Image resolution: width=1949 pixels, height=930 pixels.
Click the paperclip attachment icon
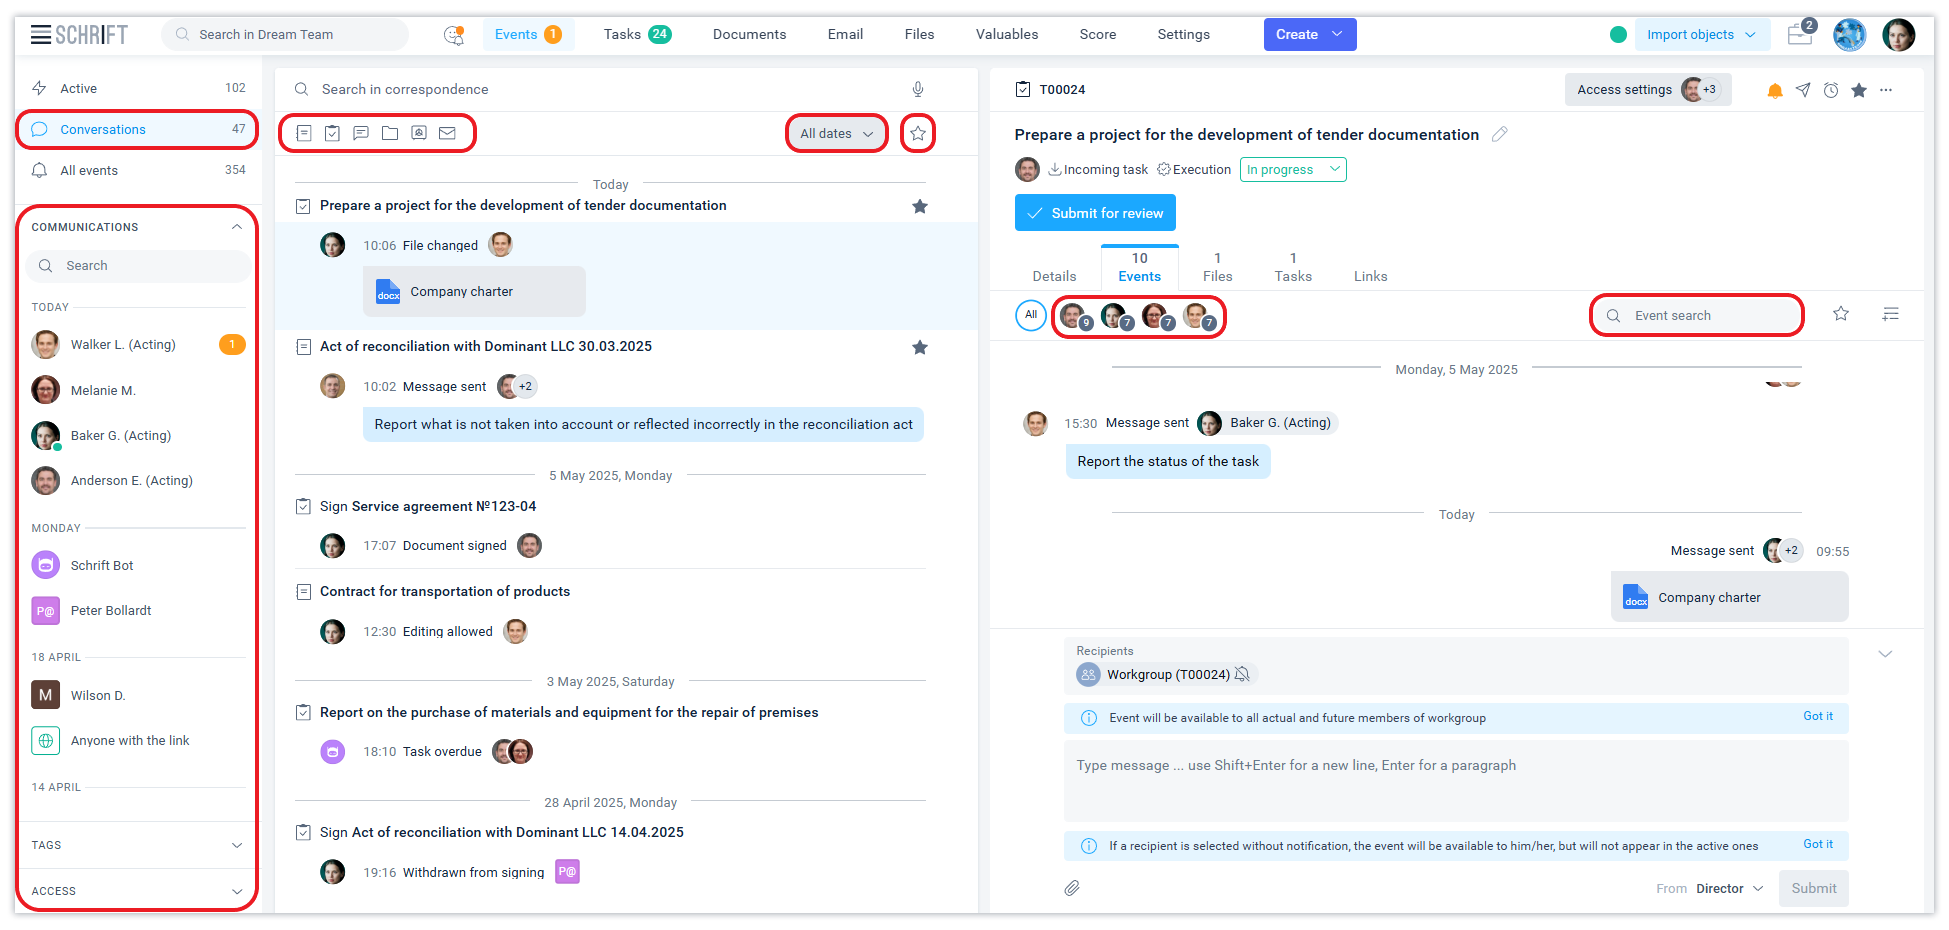pos(1072,888)
